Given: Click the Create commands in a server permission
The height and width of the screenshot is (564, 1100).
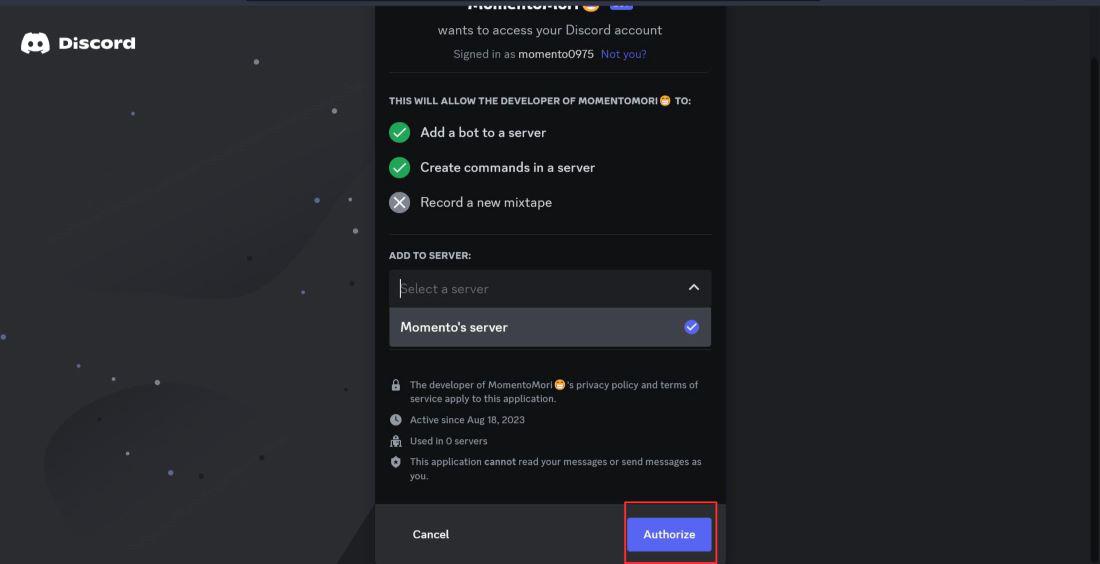Looking at the screenshot, I should [507, 167].
